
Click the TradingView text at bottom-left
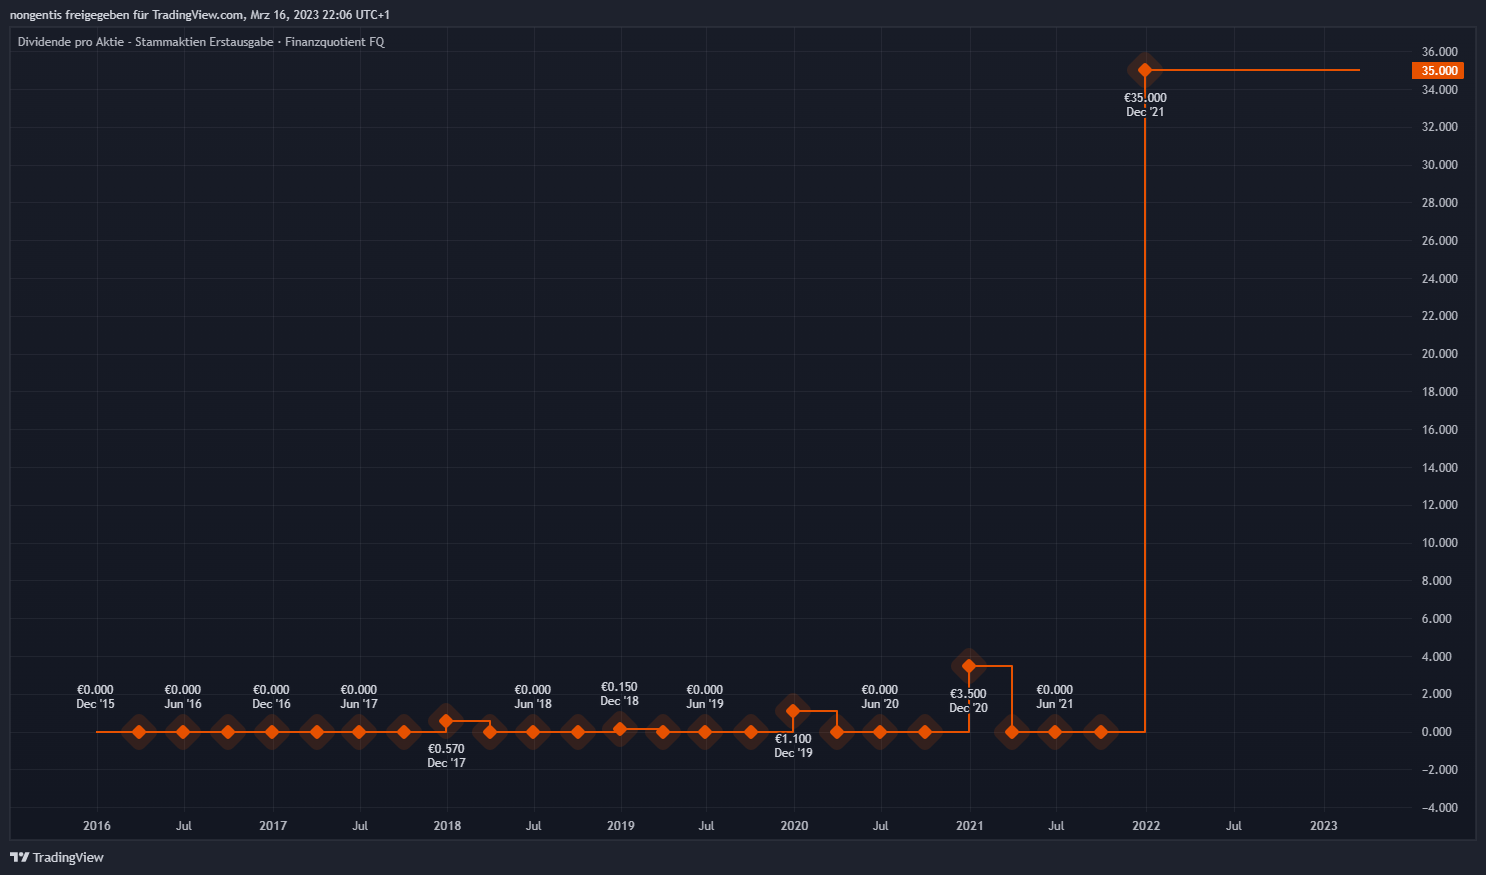pos(68,857)
